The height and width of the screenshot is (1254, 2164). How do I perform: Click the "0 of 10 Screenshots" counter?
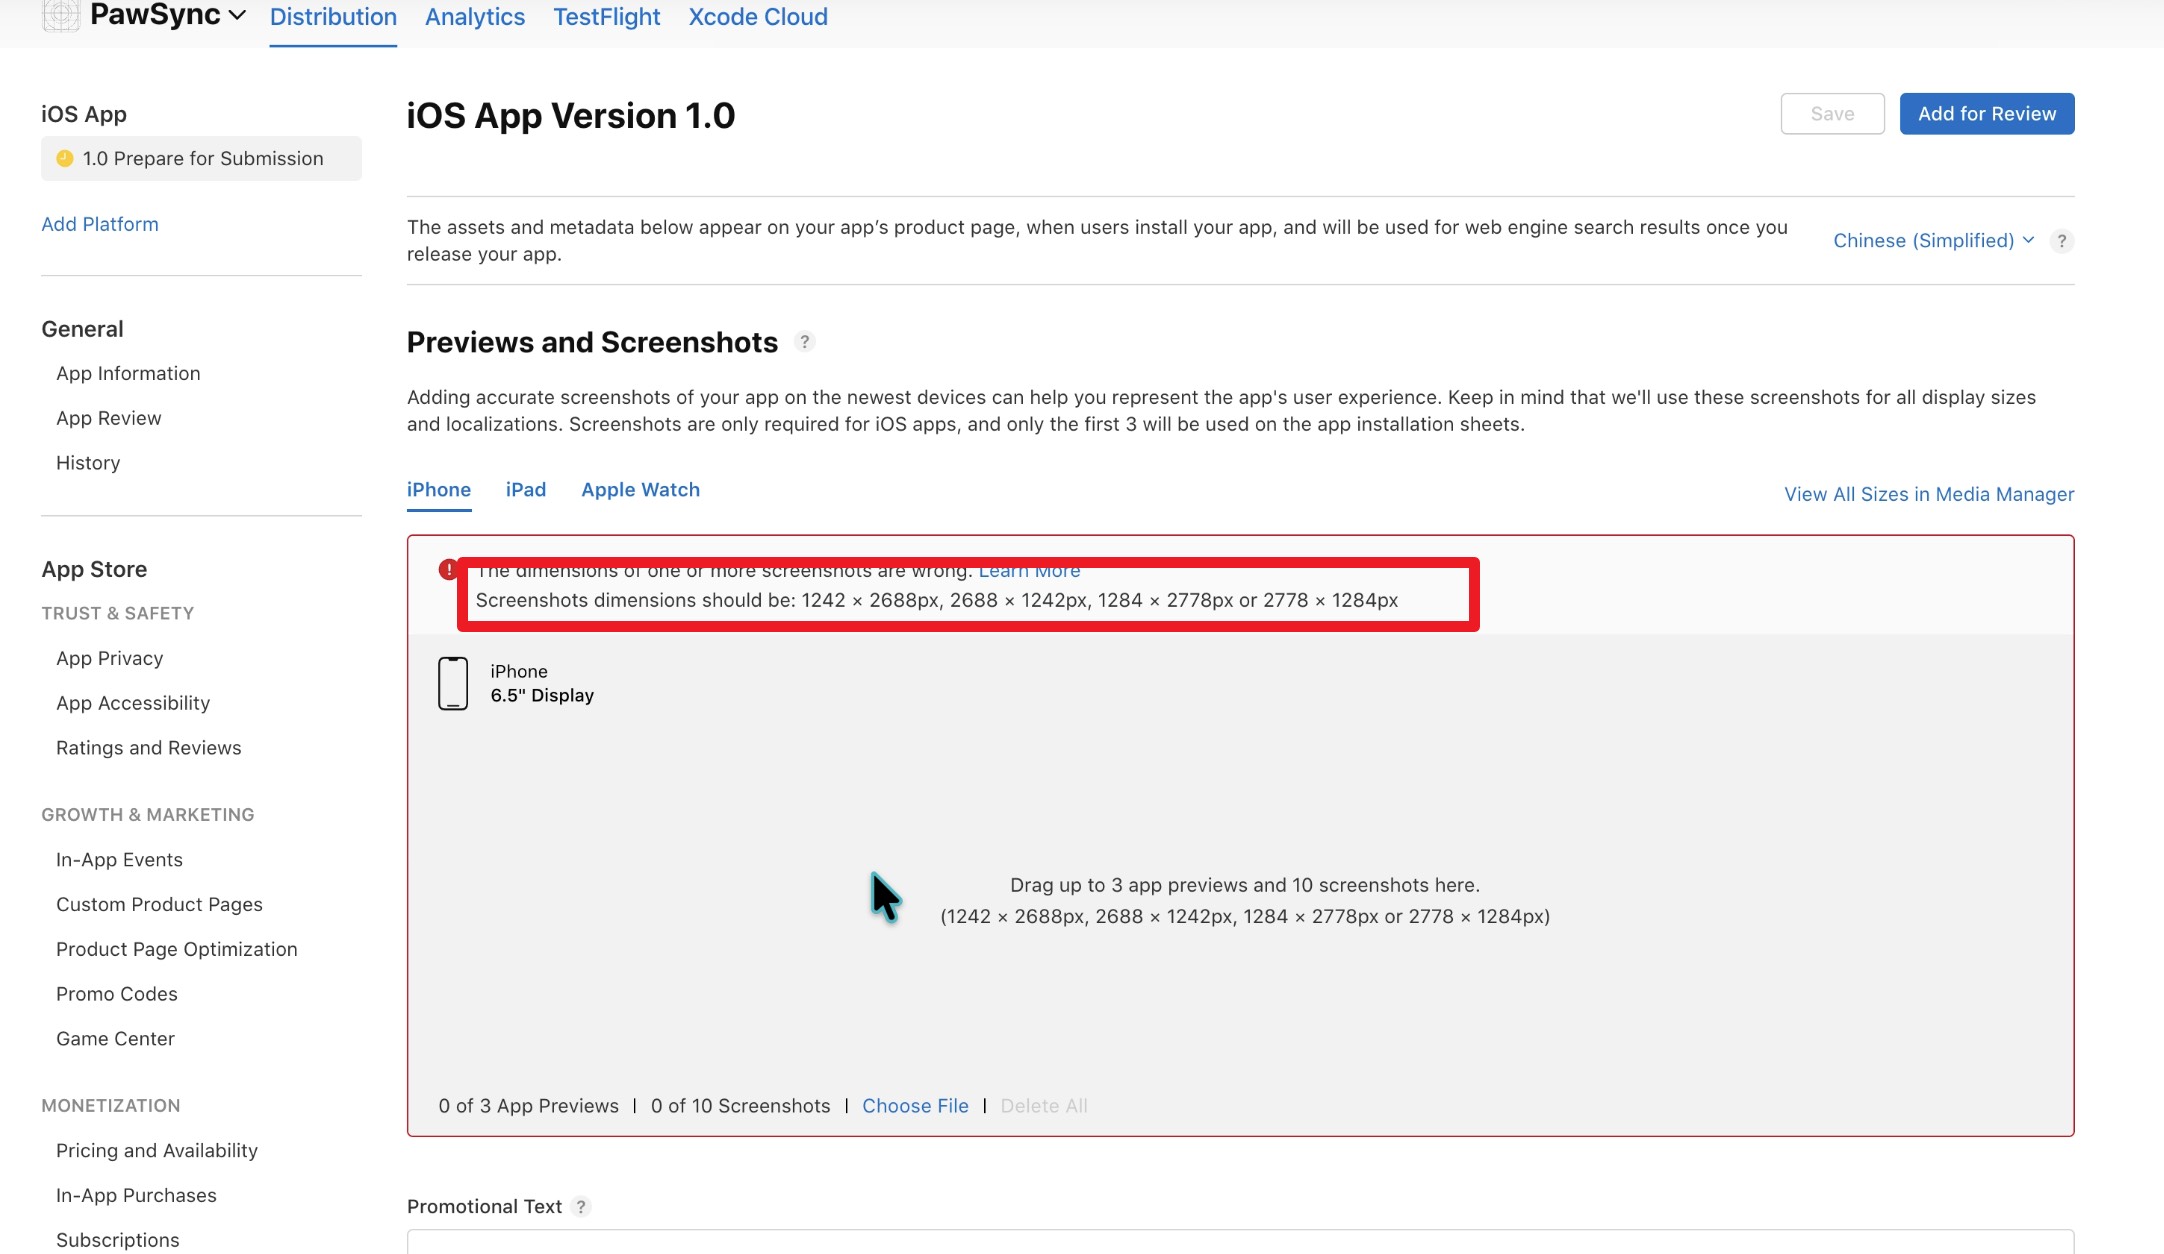coord(740,1106)
